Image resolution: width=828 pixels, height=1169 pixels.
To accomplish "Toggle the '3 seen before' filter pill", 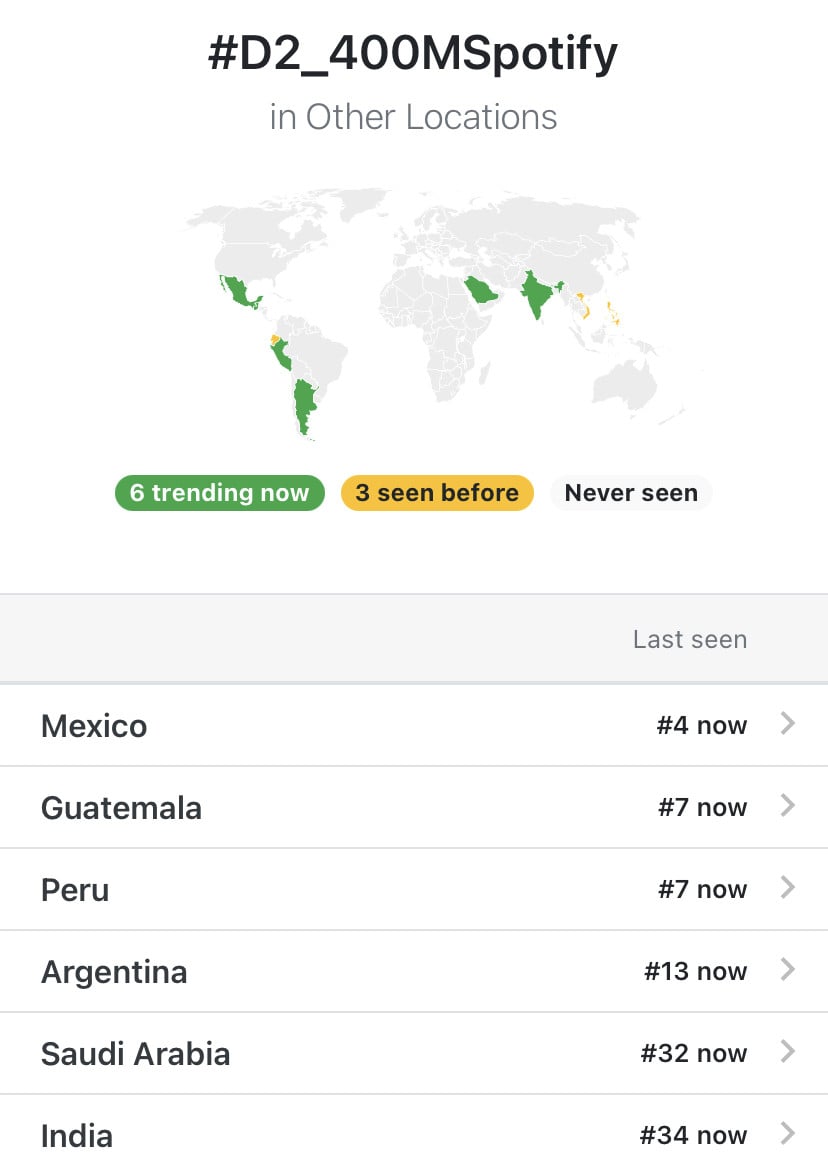I will pyautogui.click(x=437, y=493).
